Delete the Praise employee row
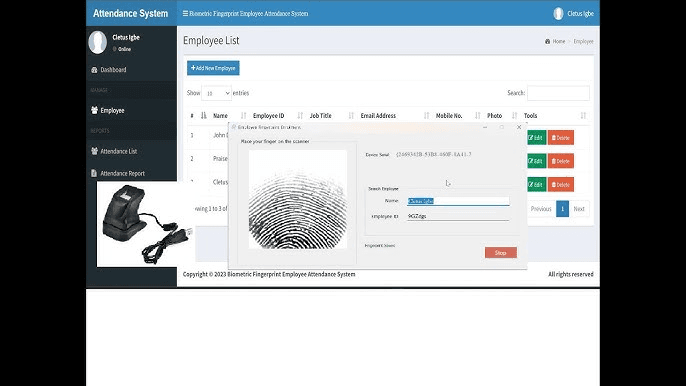The width and height of the screenshot is (686, 386). pyautogui.click(x=560, y=161)
